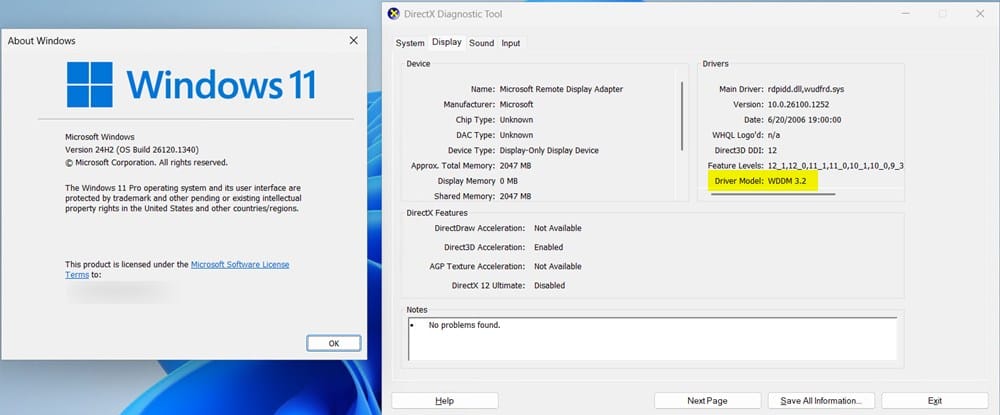Click inside the Notes text box
This screenshot has width=1000, height=415.
pyautogui.click(x=652, y=339)
